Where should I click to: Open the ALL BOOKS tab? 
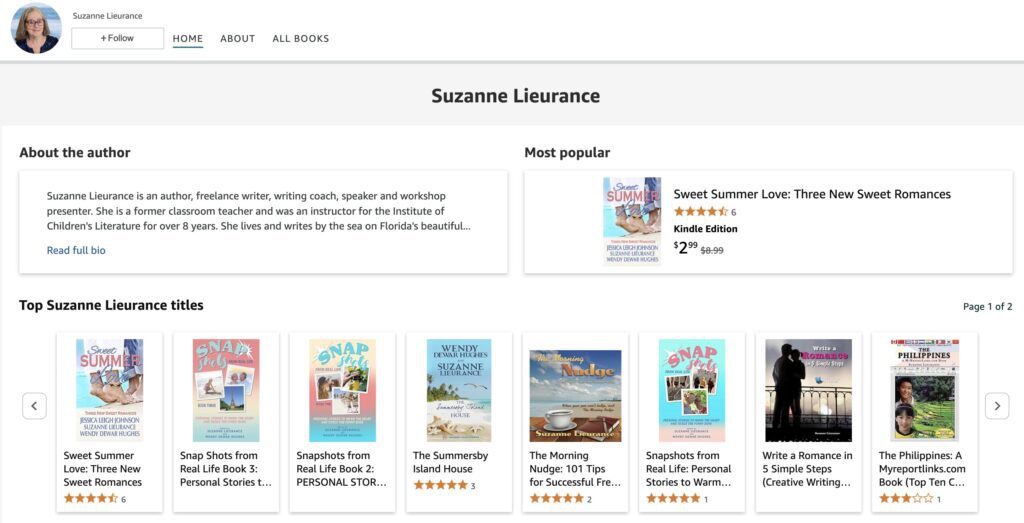(x=300, y=39)
